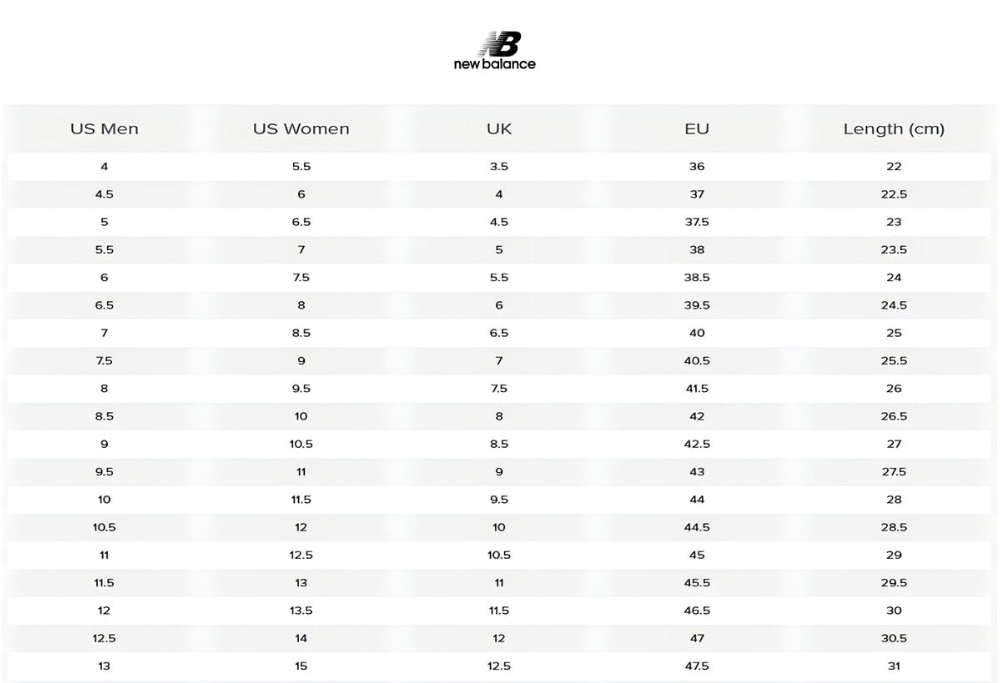Select length 22 cm cell
This screenshot has height=683, width=1000.
point(893,166)
